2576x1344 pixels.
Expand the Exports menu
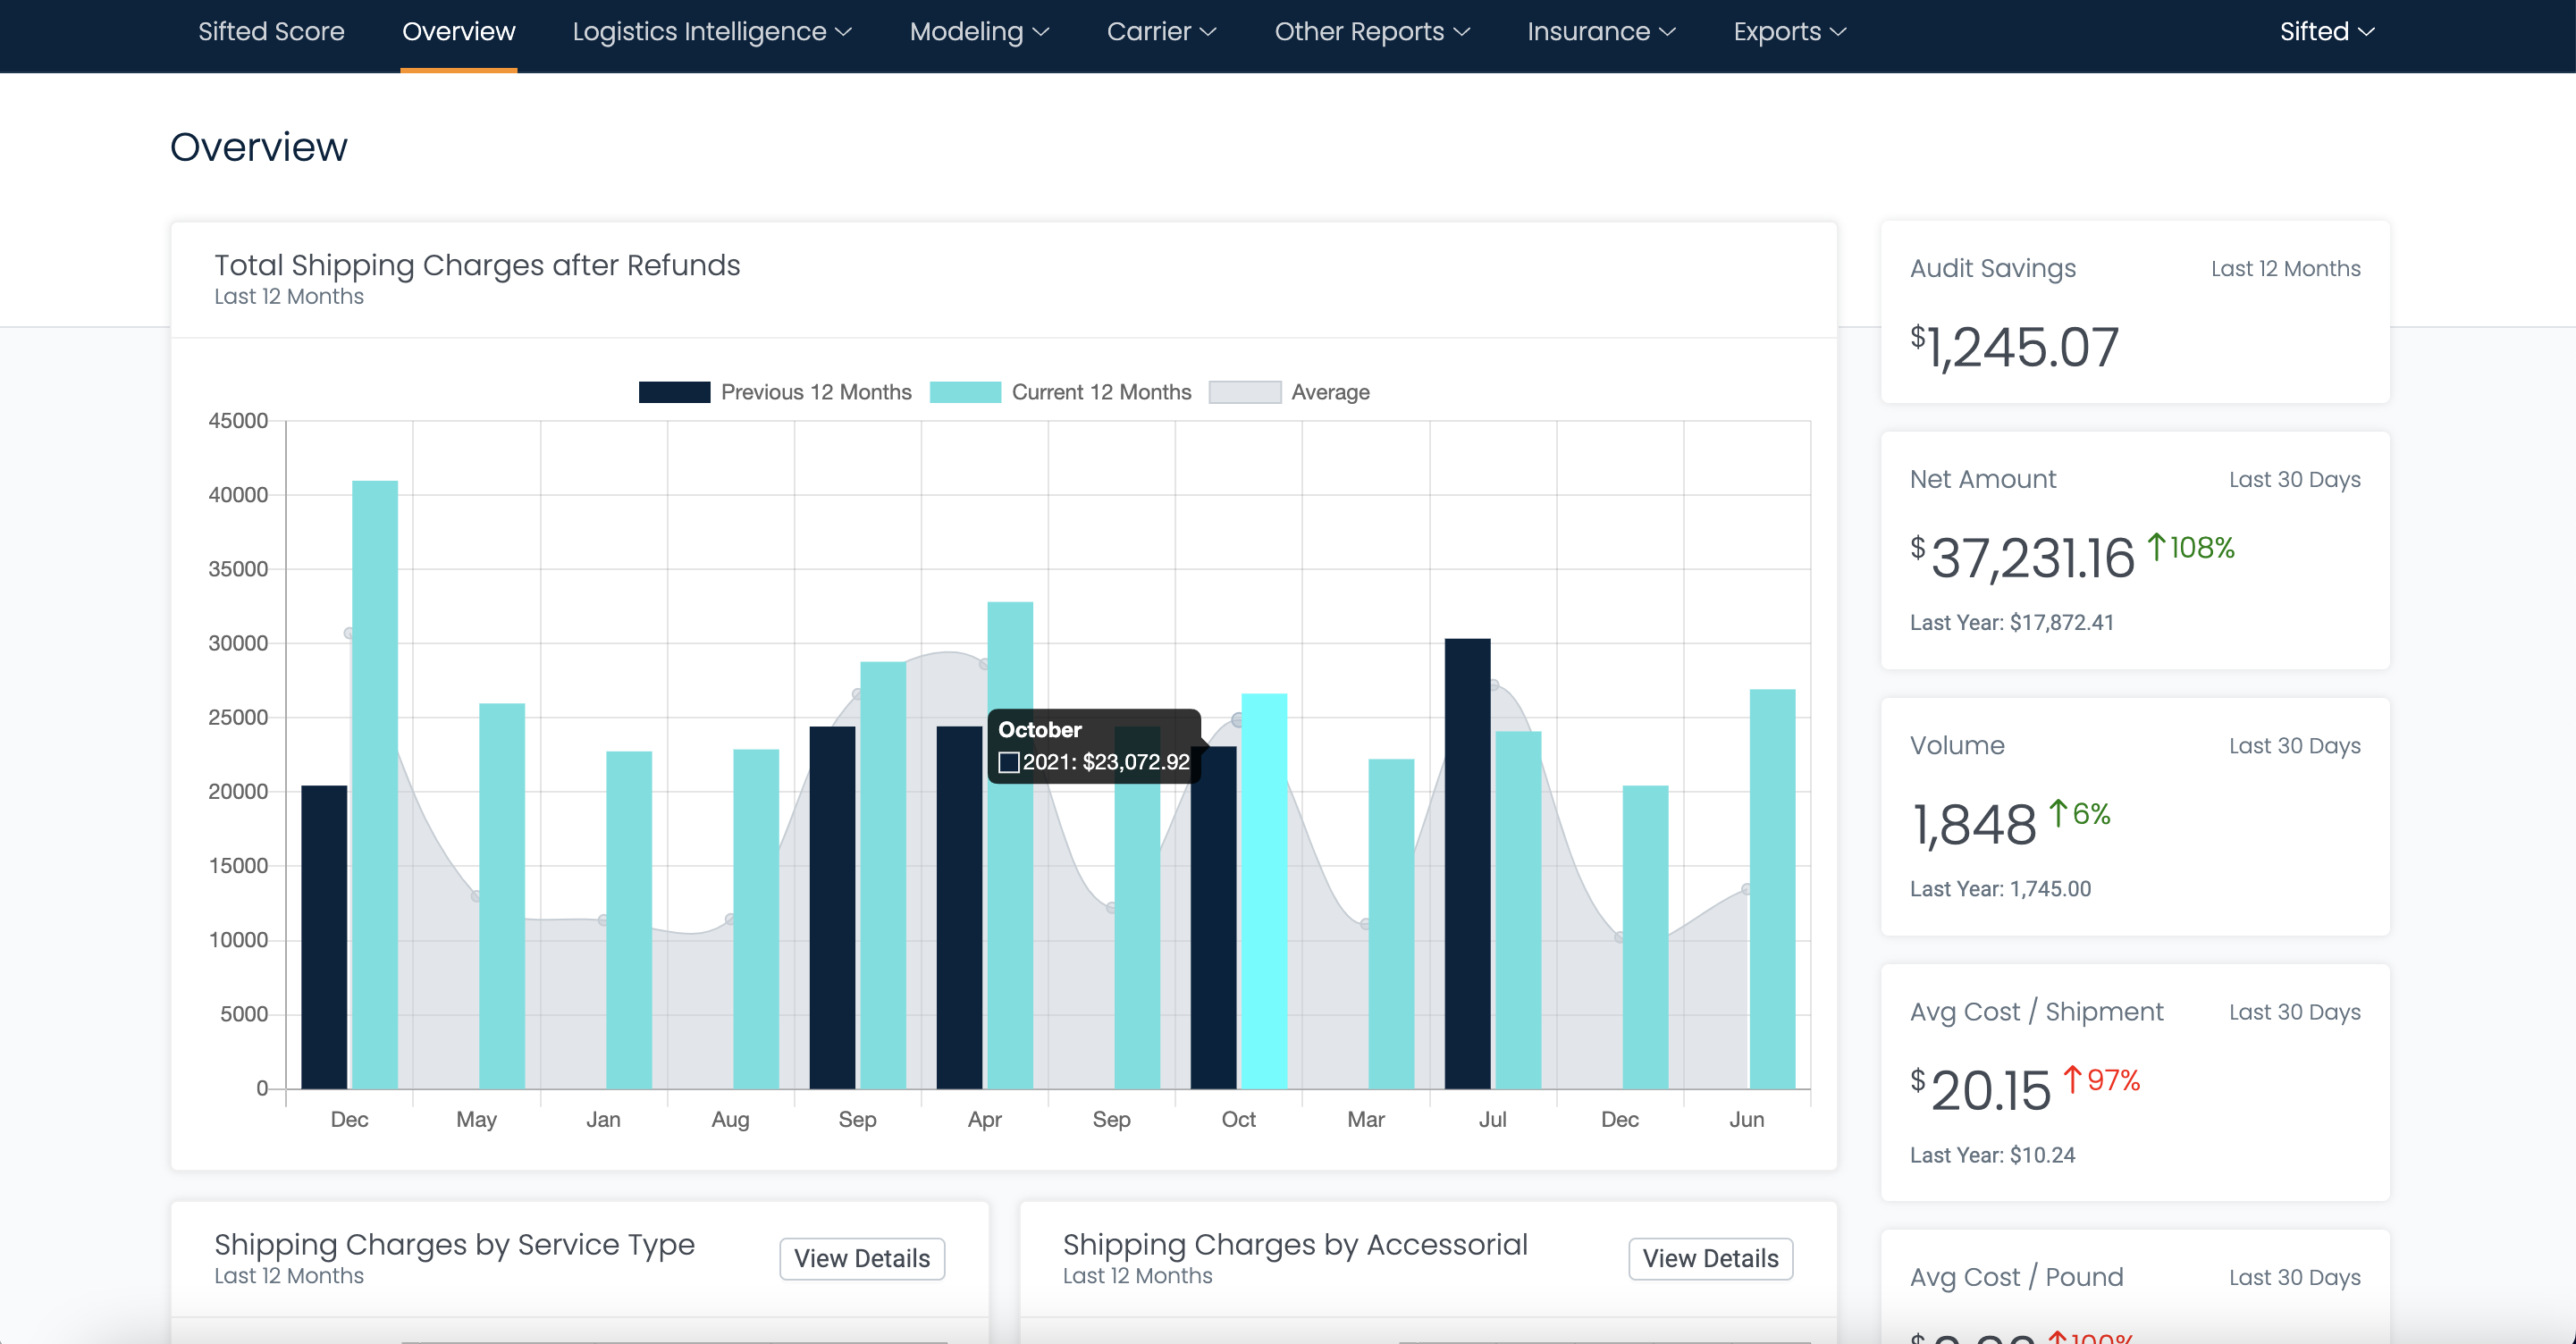[1788, 31]
